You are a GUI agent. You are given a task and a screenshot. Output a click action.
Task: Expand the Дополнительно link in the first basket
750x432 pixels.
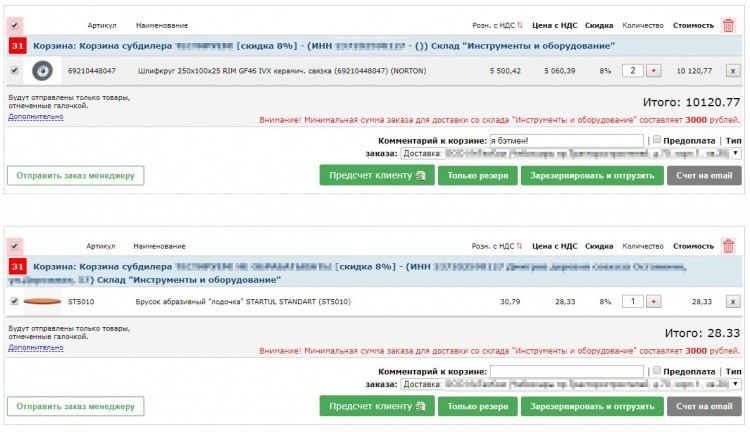[35, 116]
